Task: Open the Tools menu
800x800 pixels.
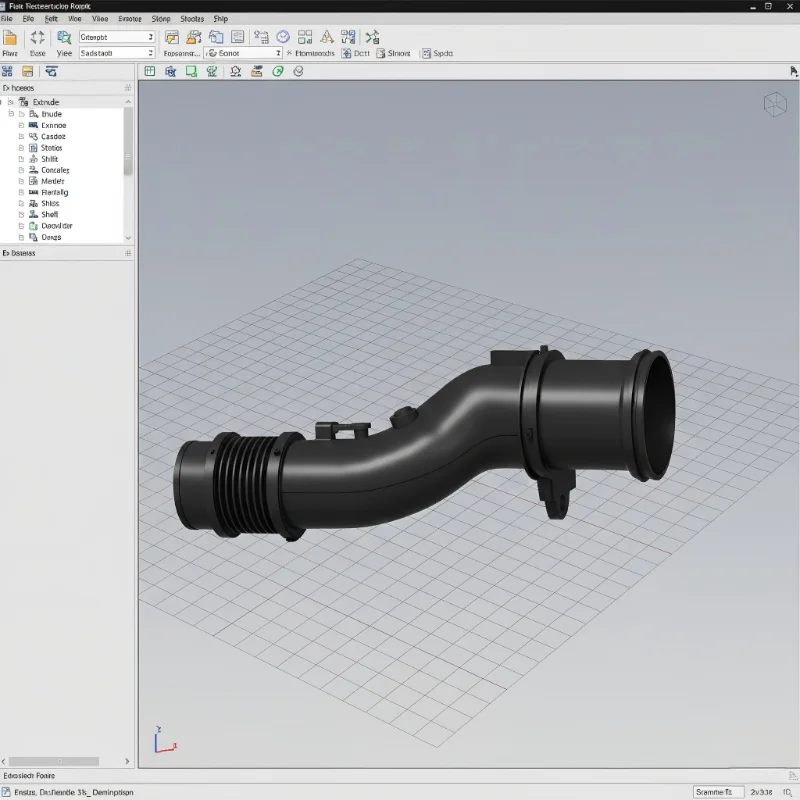Action: tap(191, 18)
